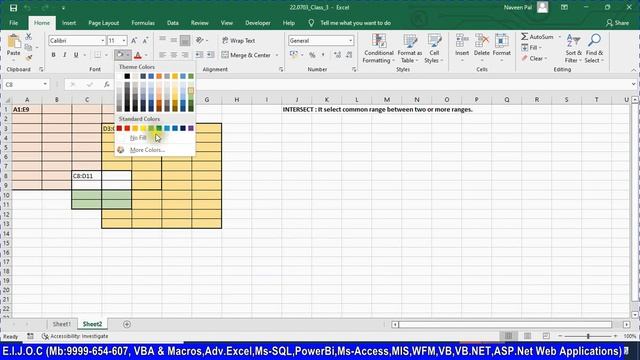Toggle Middle Align vertical alignment
The image size is (640, 360).
[x=174, y=40]
